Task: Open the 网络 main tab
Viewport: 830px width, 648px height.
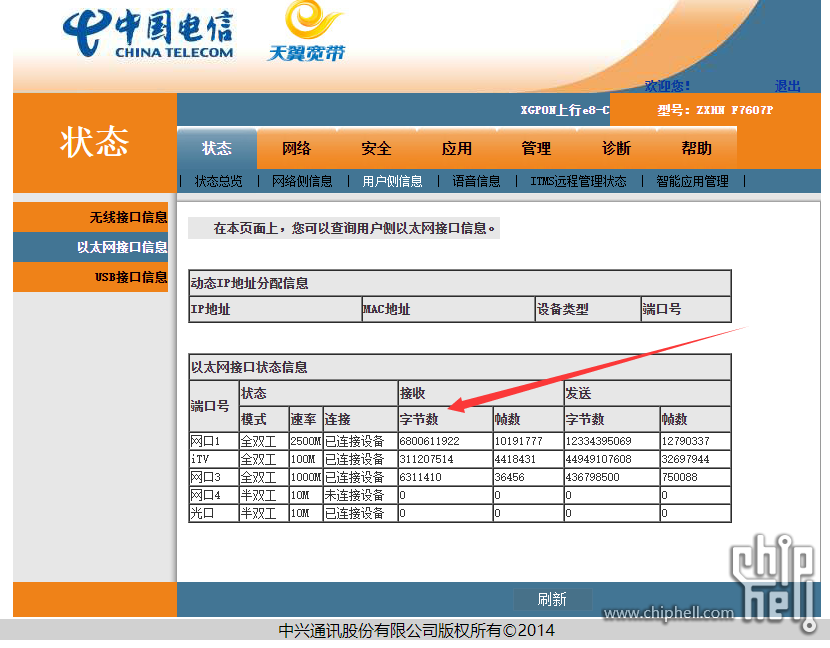Action: coord(296,148)
